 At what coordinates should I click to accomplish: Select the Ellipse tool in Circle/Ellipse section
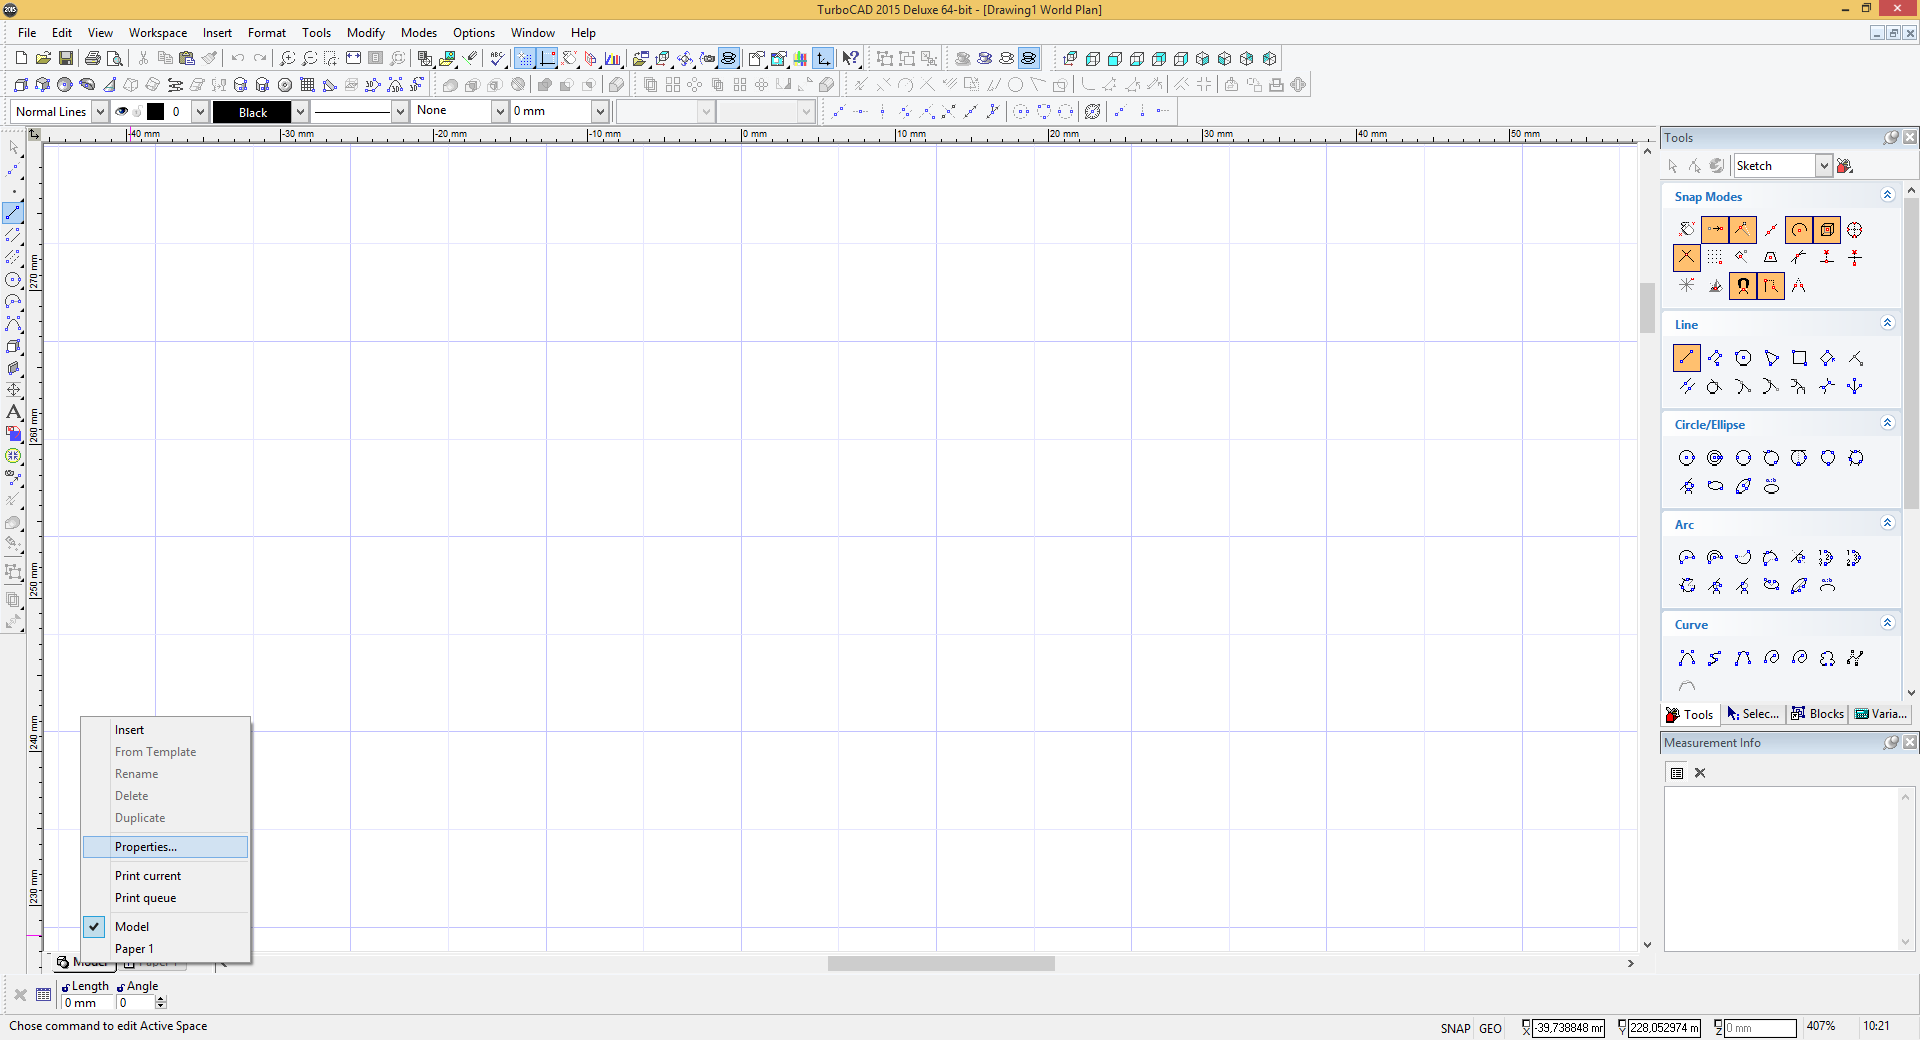coord(1715,486)
